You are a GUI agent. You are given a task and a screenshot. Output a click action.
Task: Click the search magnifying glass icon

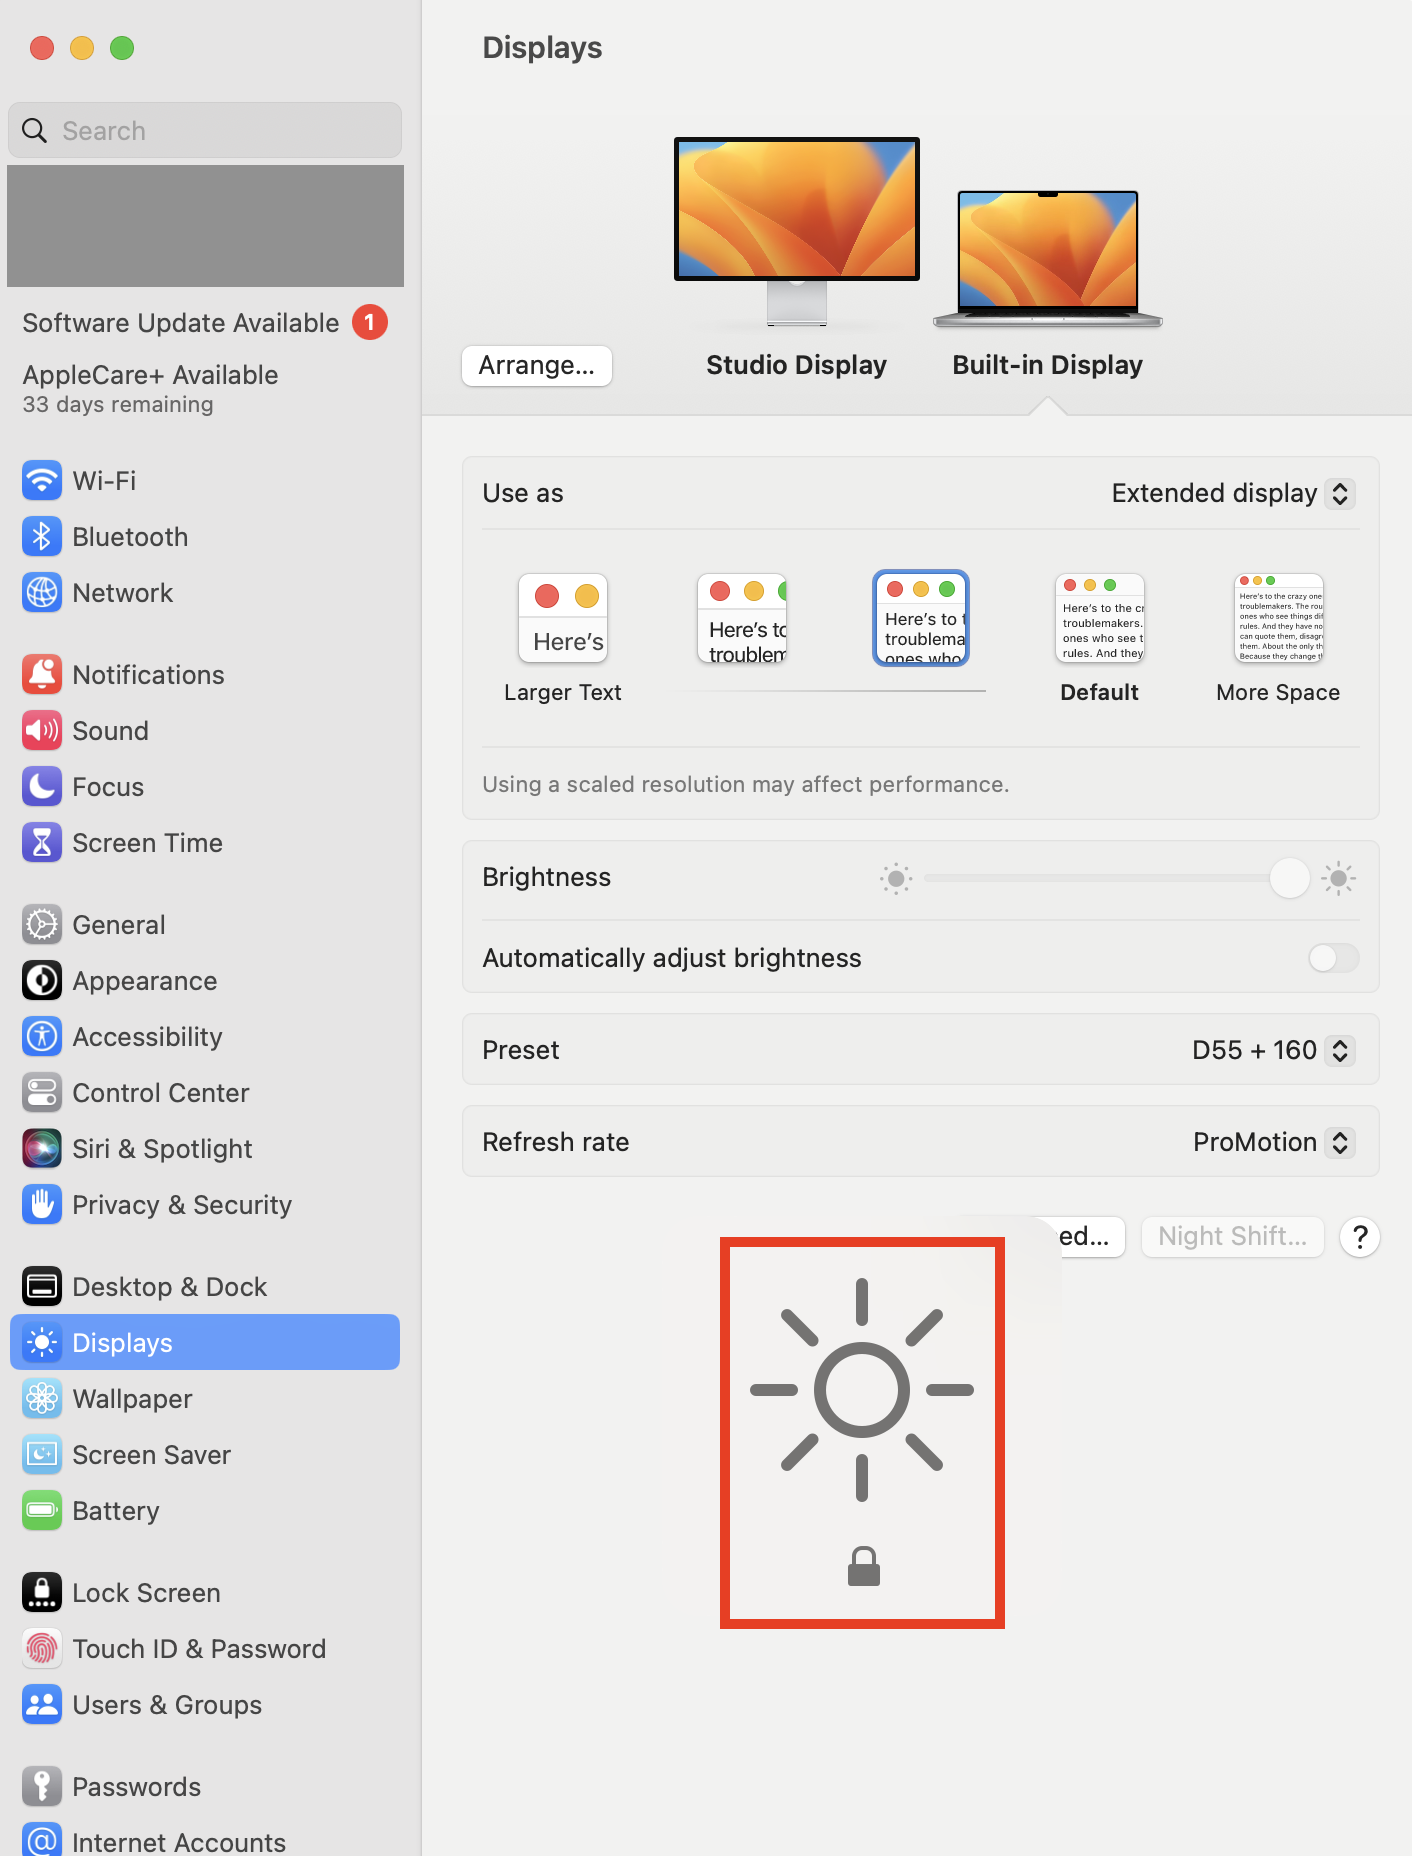[35, 130]
